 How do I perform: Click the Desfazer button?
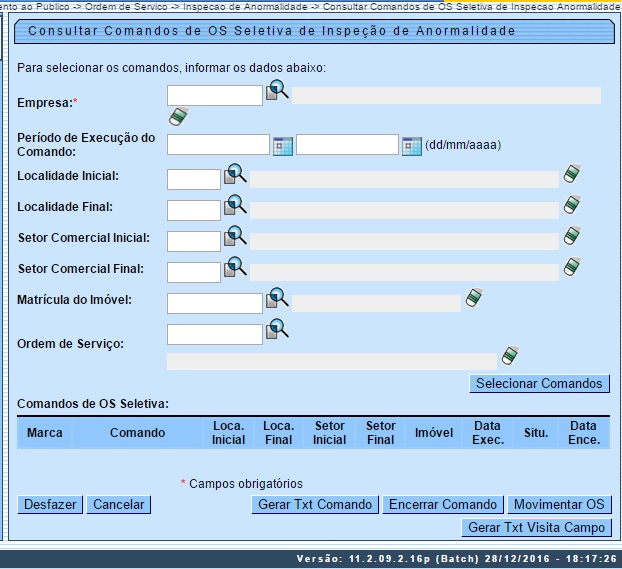click(x=50, y=505)
